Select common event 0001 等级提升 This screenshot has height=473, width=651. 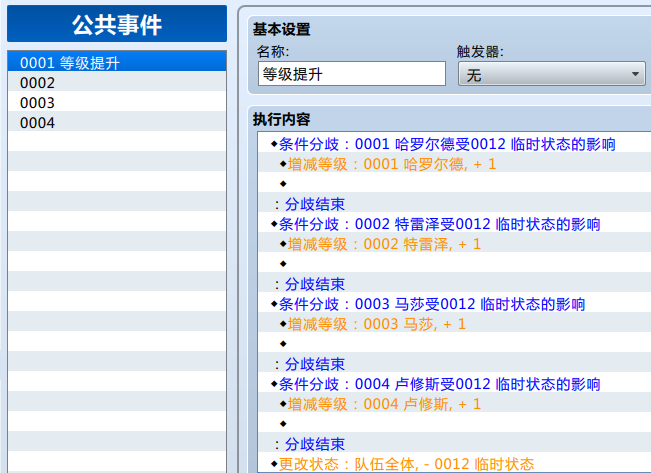coord(117,62)
